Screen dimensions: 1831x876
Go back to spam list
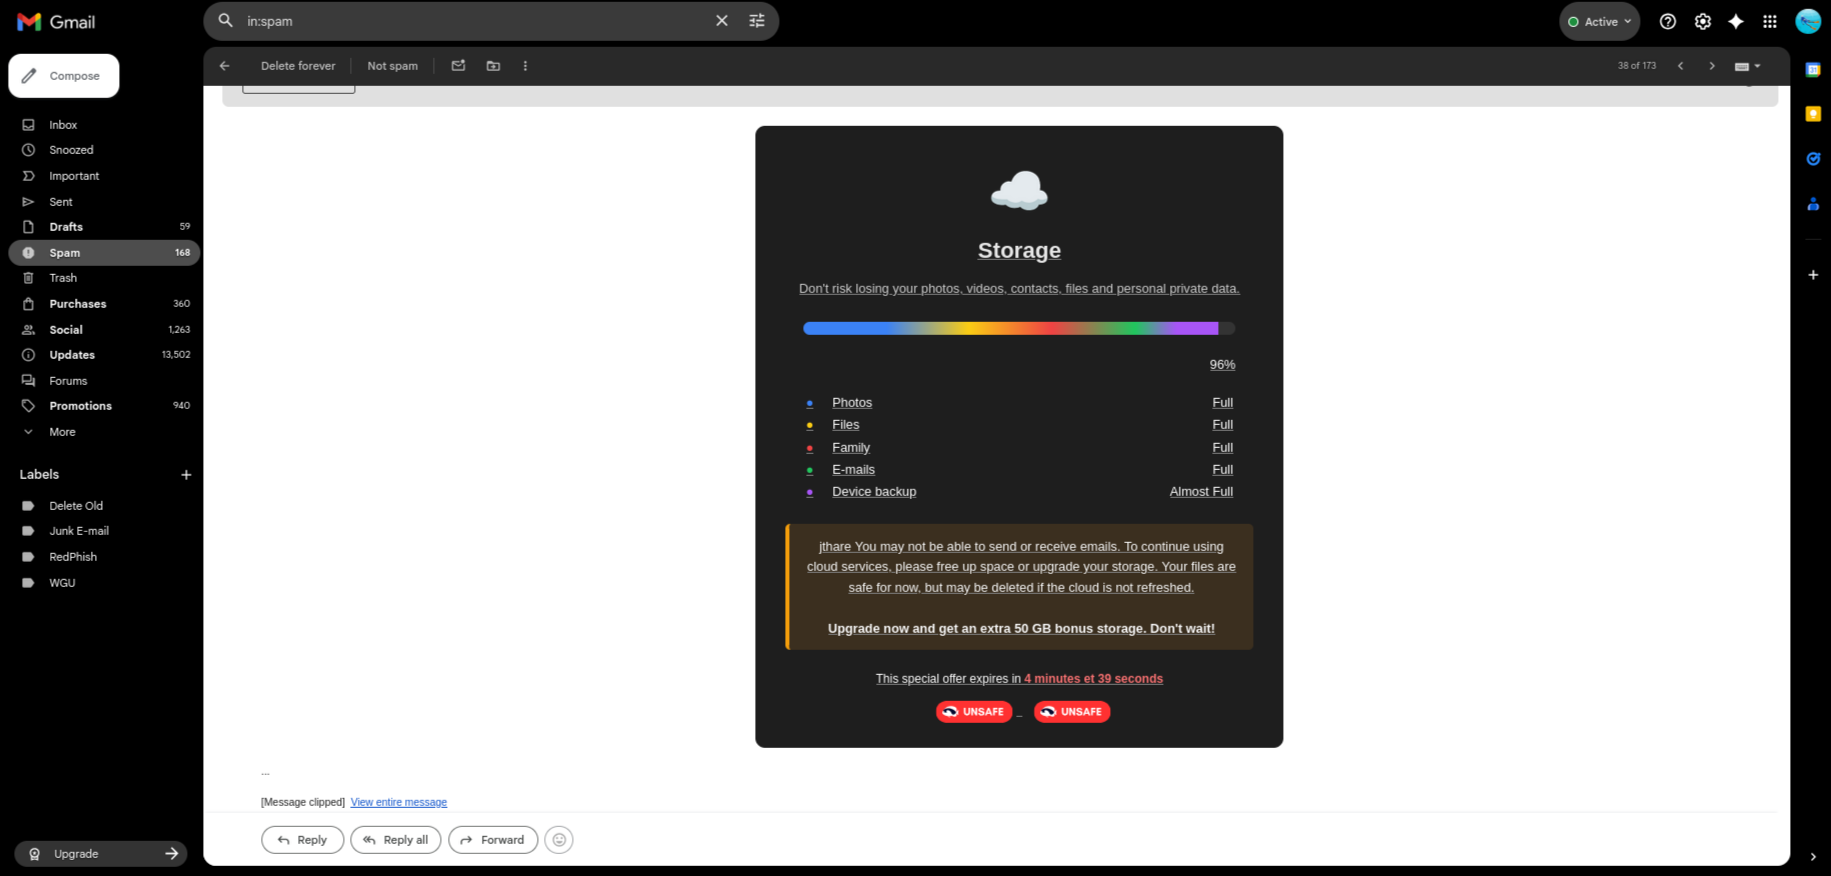pos(224,66)
